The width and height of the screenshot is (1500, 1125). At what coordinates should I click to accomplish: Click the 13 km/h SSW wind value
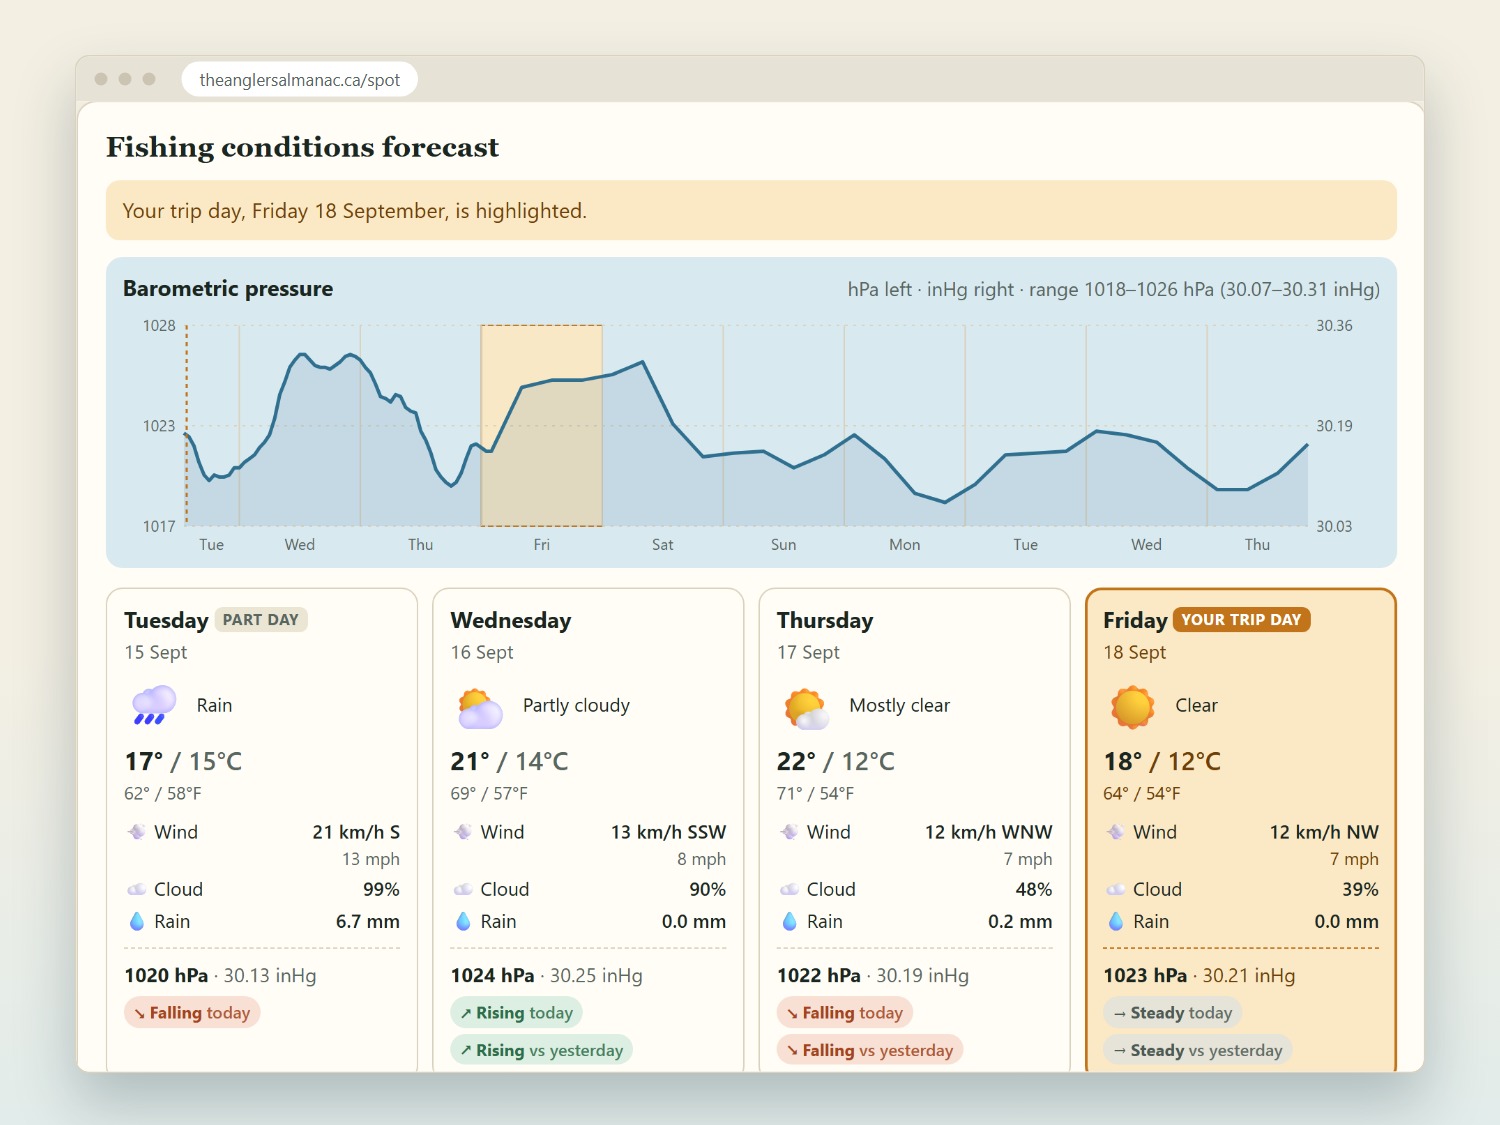coord(669,832)
